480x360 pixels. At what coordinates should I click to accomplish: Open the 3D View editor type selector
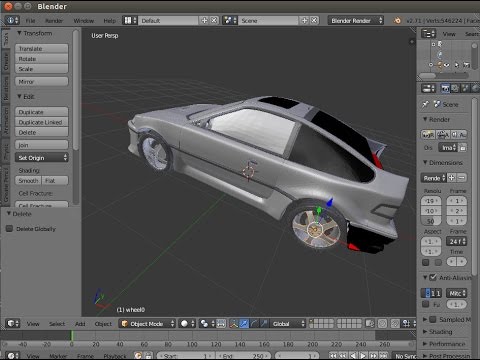(x=13, y=323)
